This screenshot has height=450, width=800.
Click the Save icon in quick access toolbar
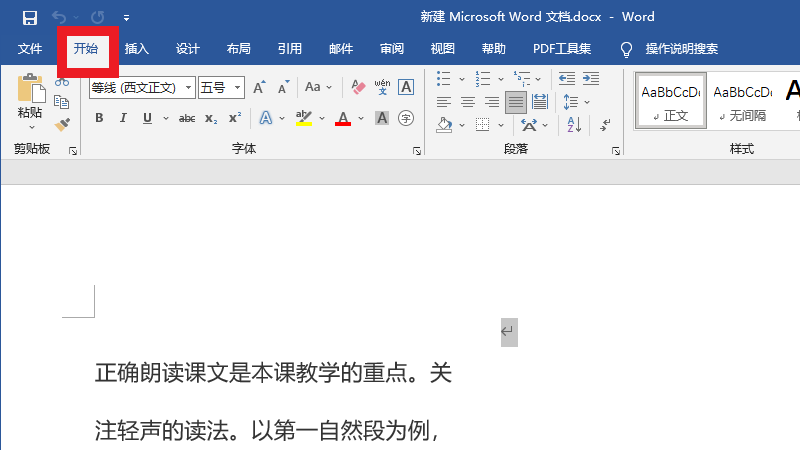[x=29, y=17]
